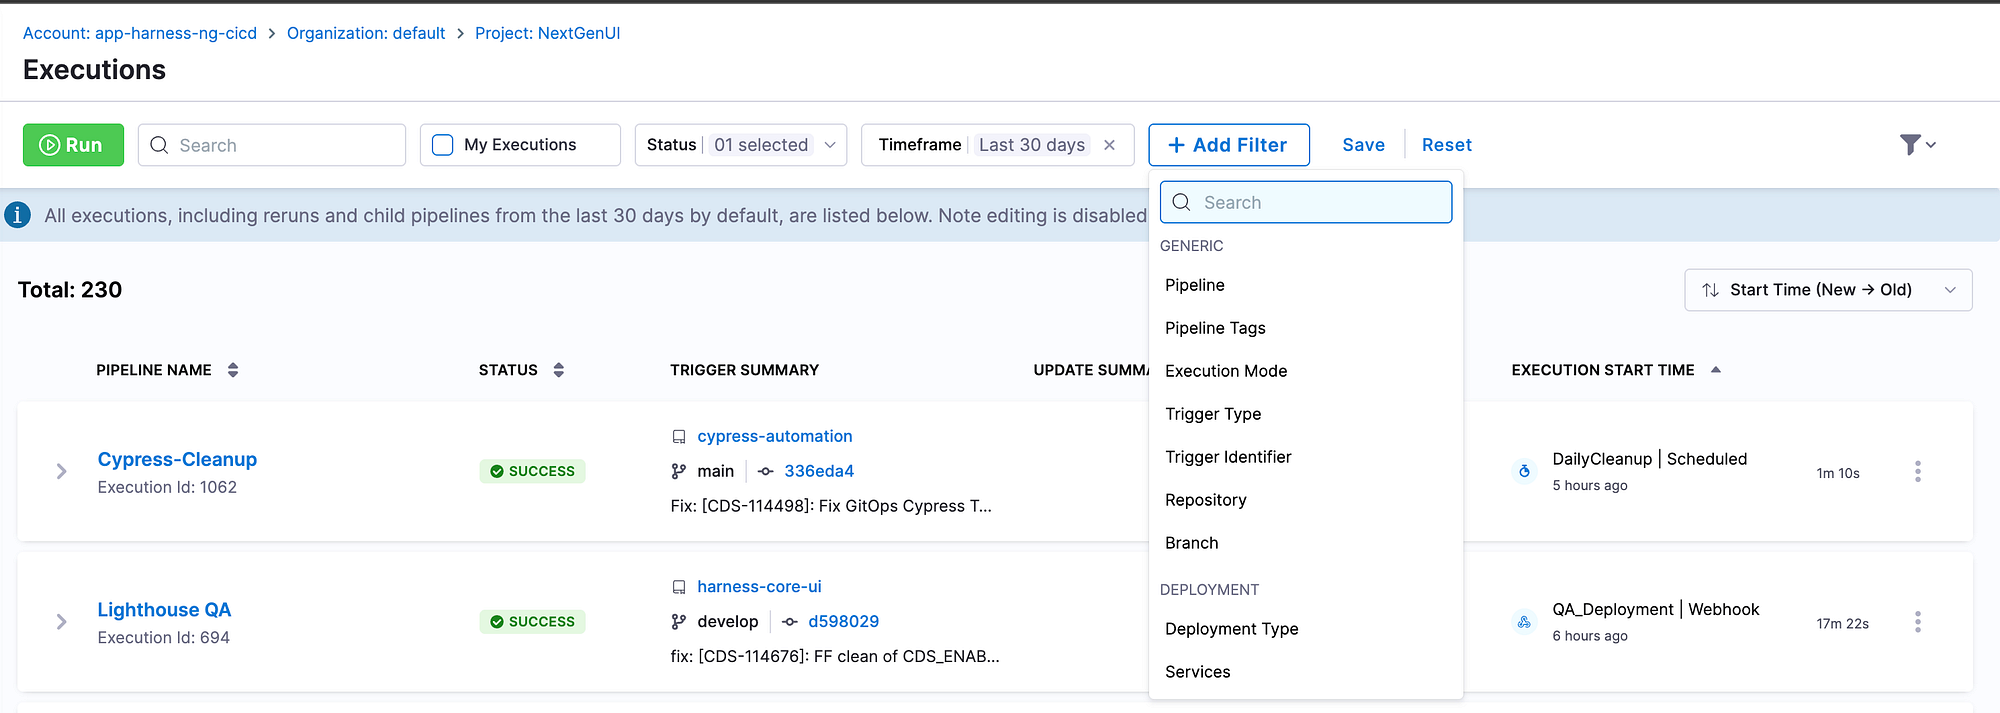Expand the Cypress-Cleanup execution row
The width and height of the screenshot is (2000, 713).
(x=62, y=471)
